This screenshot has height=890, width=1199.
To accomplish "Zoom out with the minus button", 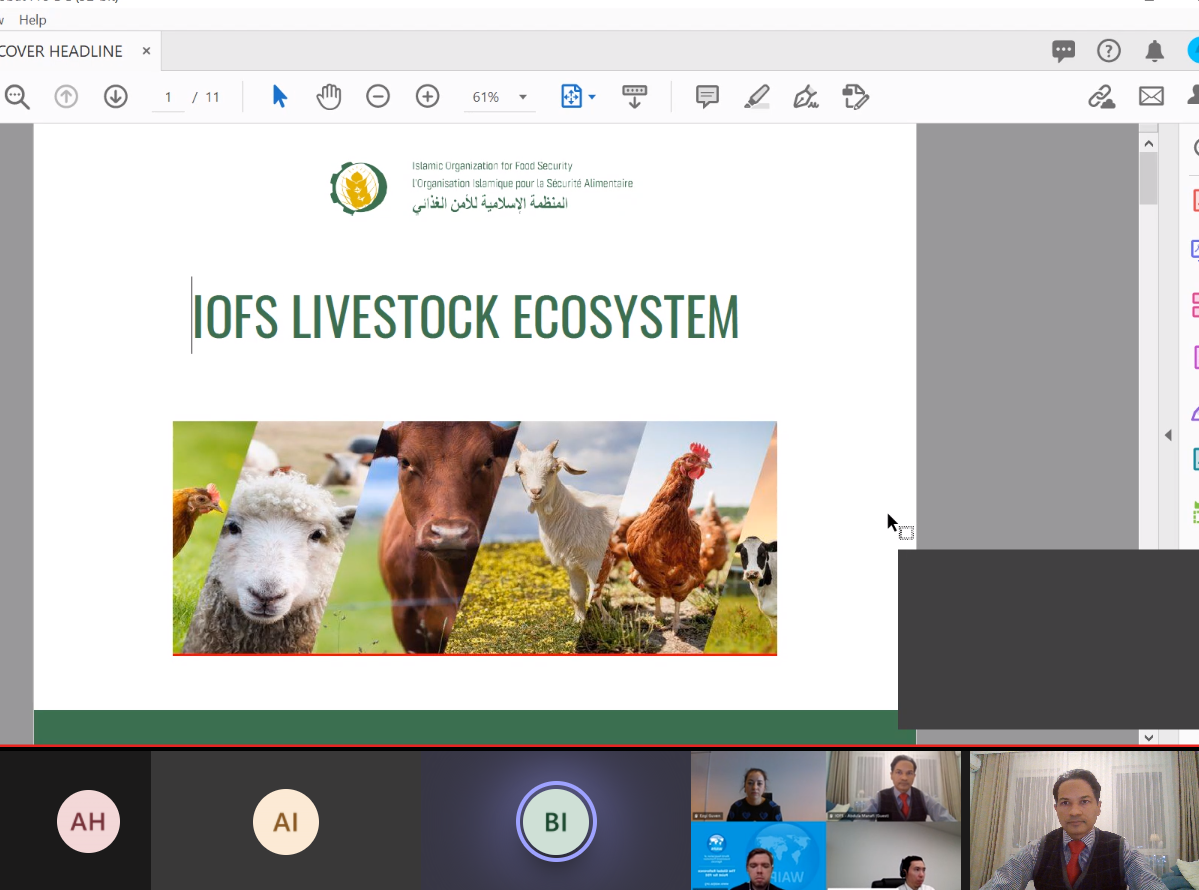I will [x=378, y=96].
